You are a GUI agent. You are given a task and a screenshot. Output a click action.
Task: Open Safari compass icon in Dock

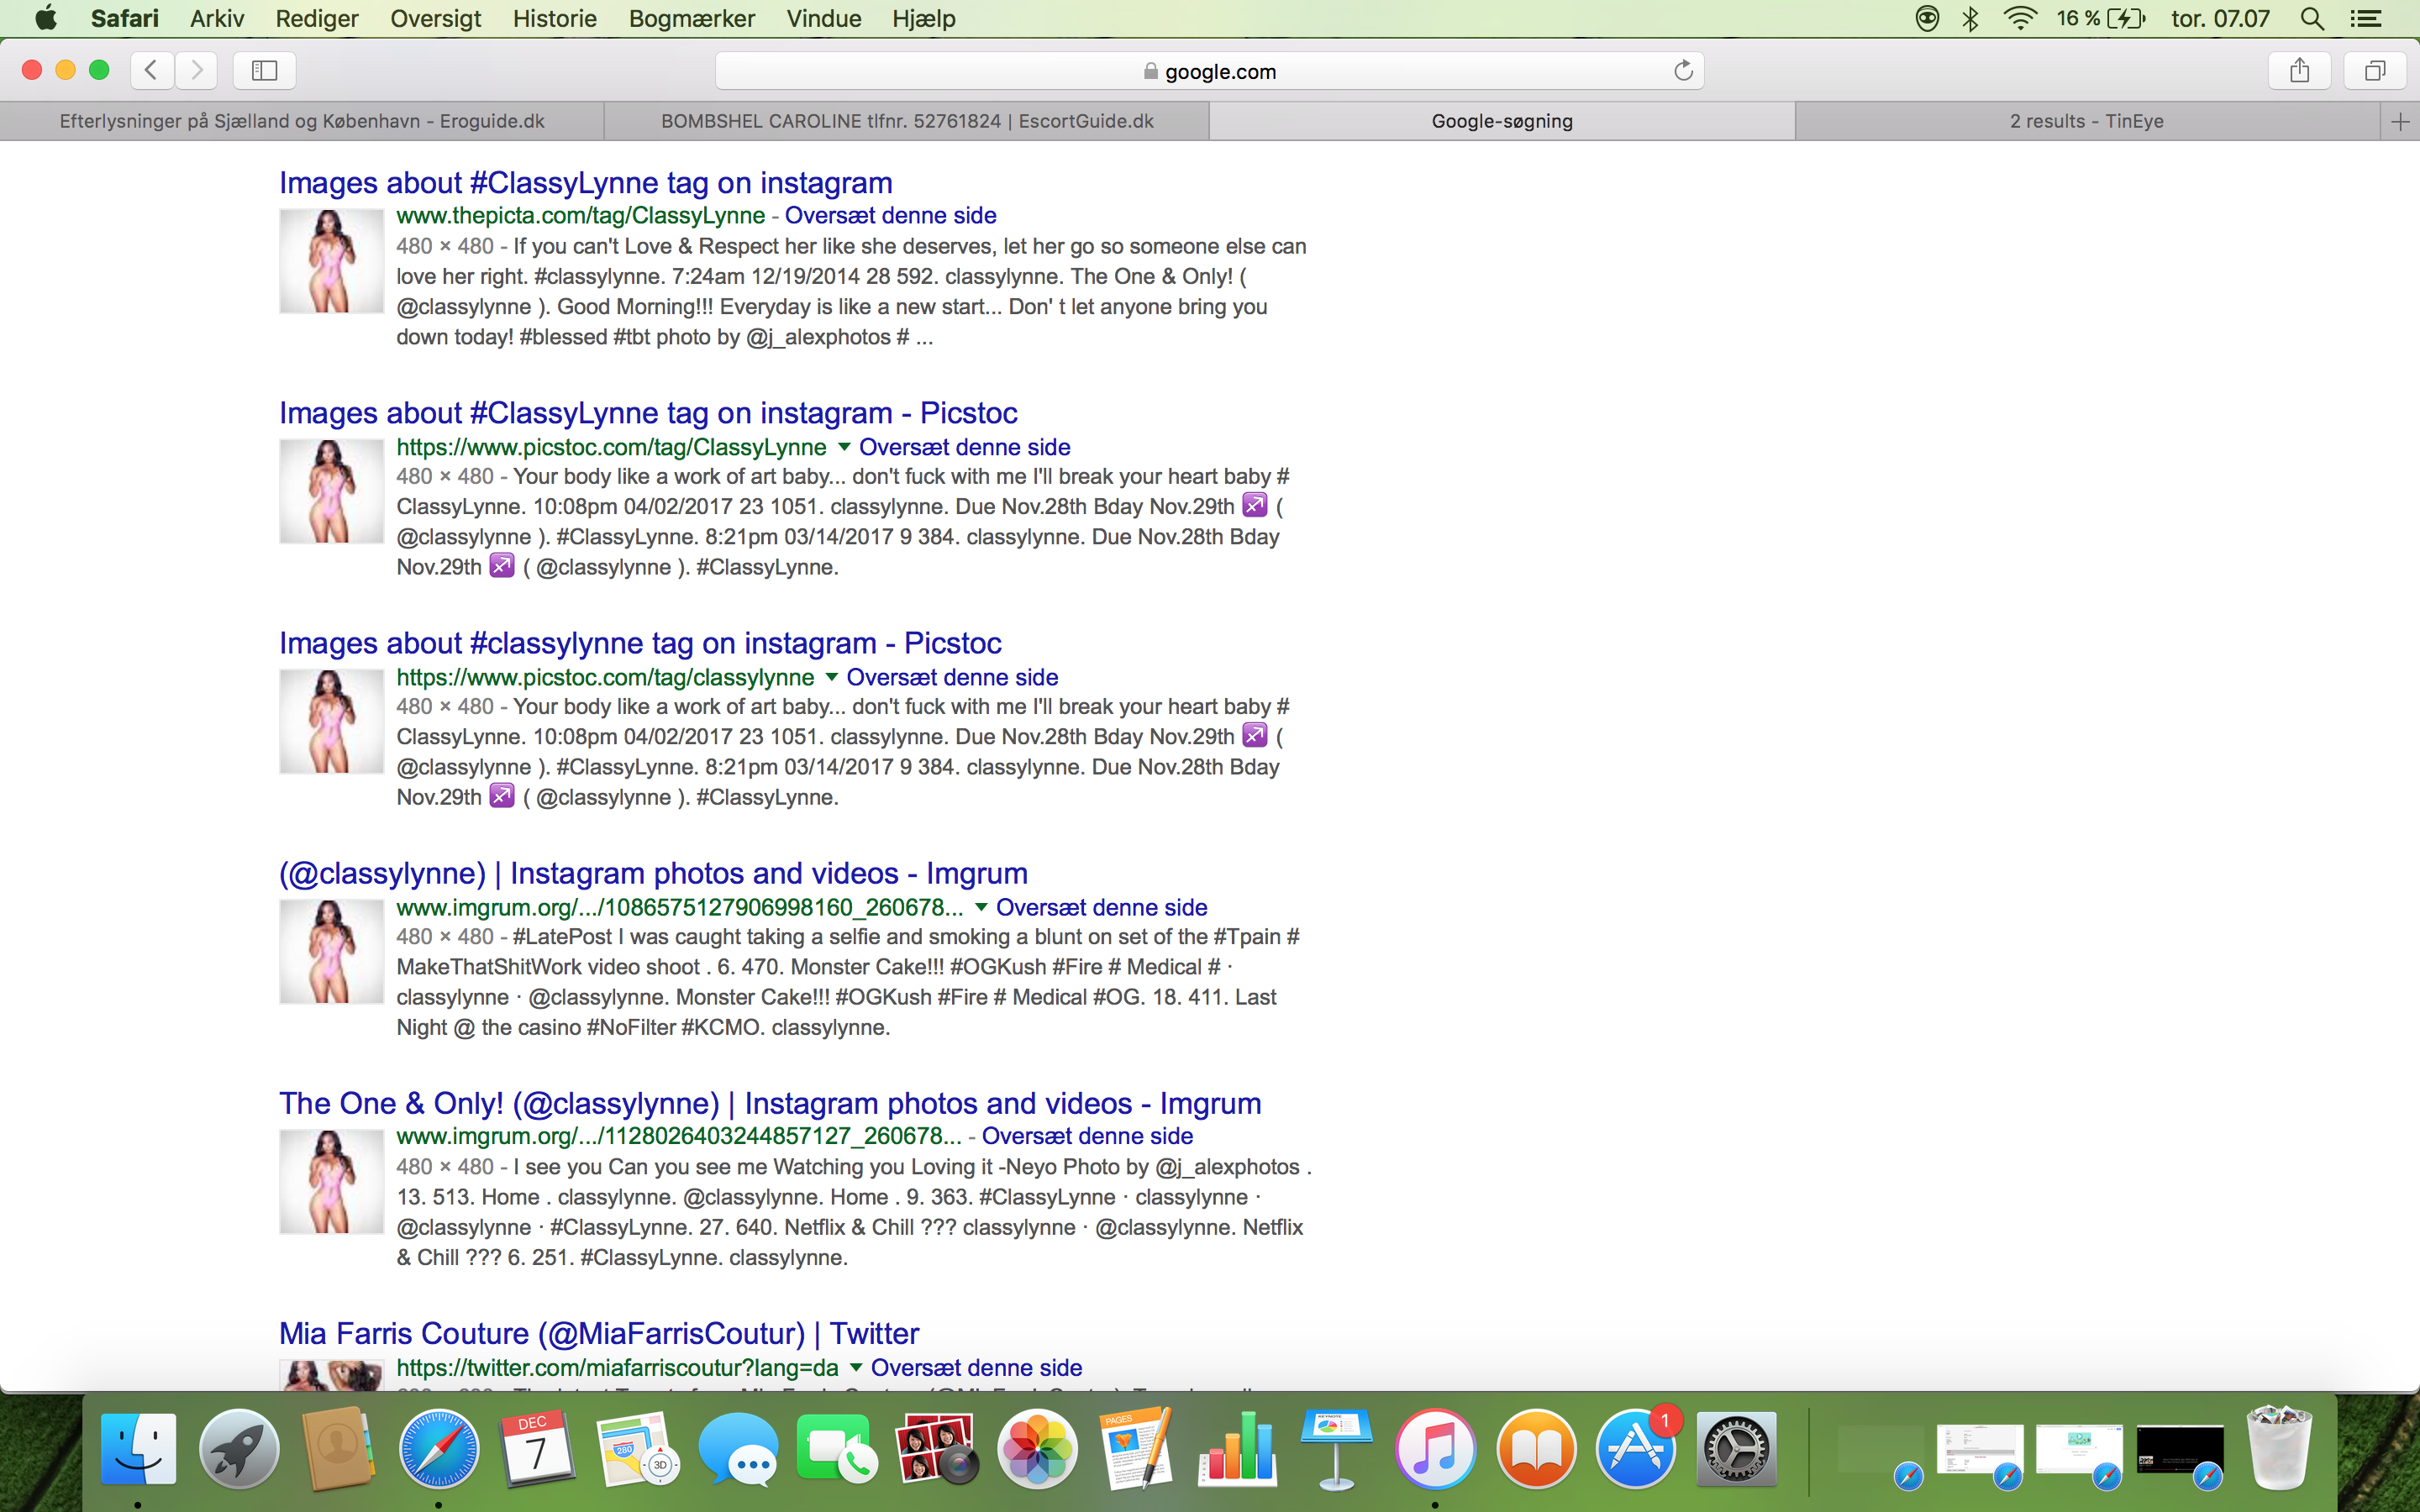coord(438,1448)
